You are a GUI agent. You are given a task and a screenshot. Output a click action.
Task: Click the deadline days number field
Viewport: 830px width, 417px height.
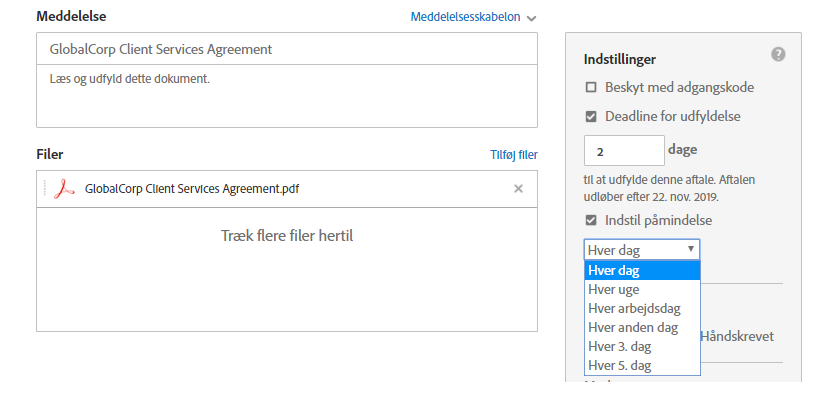point(624,151)
